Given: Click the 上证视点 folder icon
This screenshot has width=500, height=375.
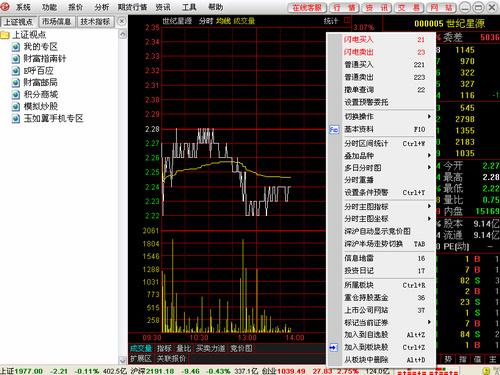Looking at the screenshot, I should click(5, 35).
